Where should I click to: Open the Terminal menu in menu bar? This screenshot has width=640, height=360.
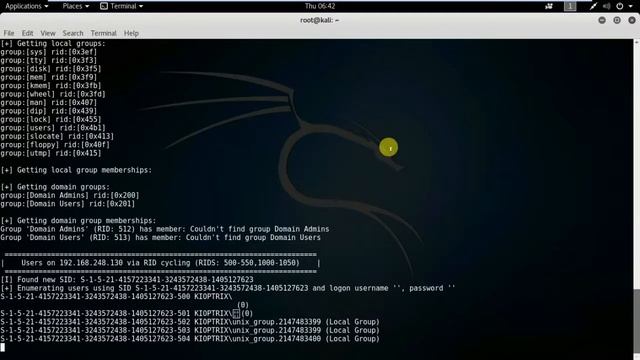[x=103, y=33]
